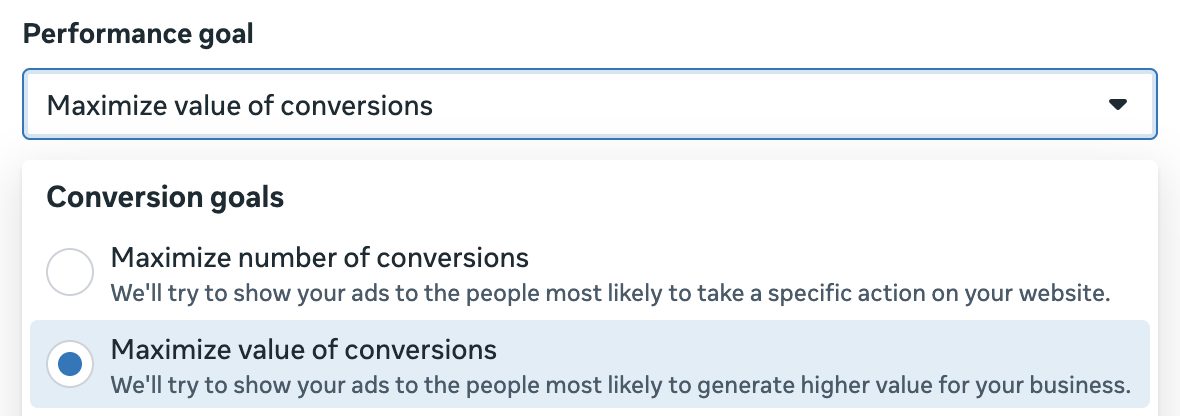
Task: Click the filled blue radio circle
Action: (70, 364)
